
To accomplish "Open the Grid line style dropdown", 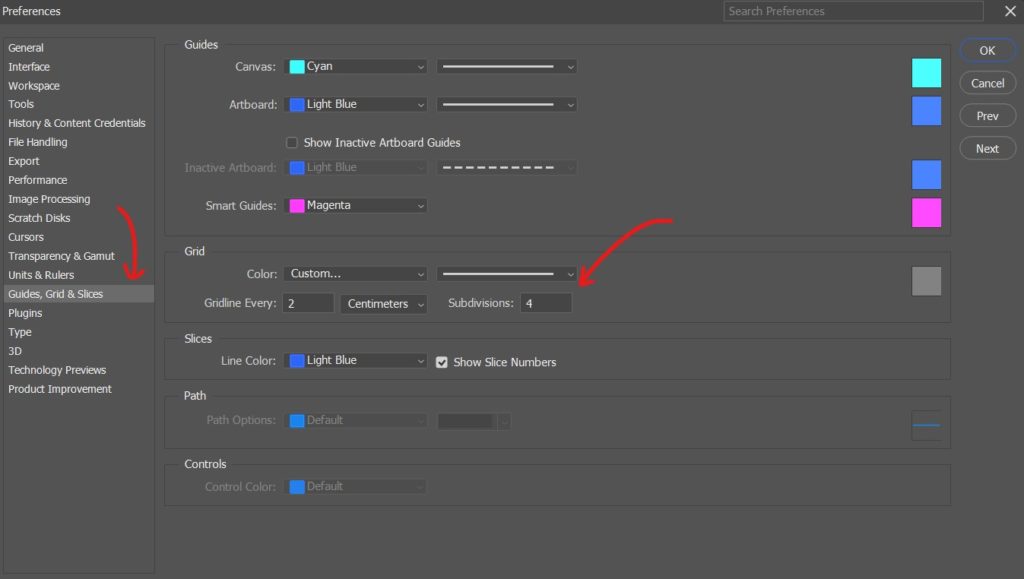I will tap(507, 274).
